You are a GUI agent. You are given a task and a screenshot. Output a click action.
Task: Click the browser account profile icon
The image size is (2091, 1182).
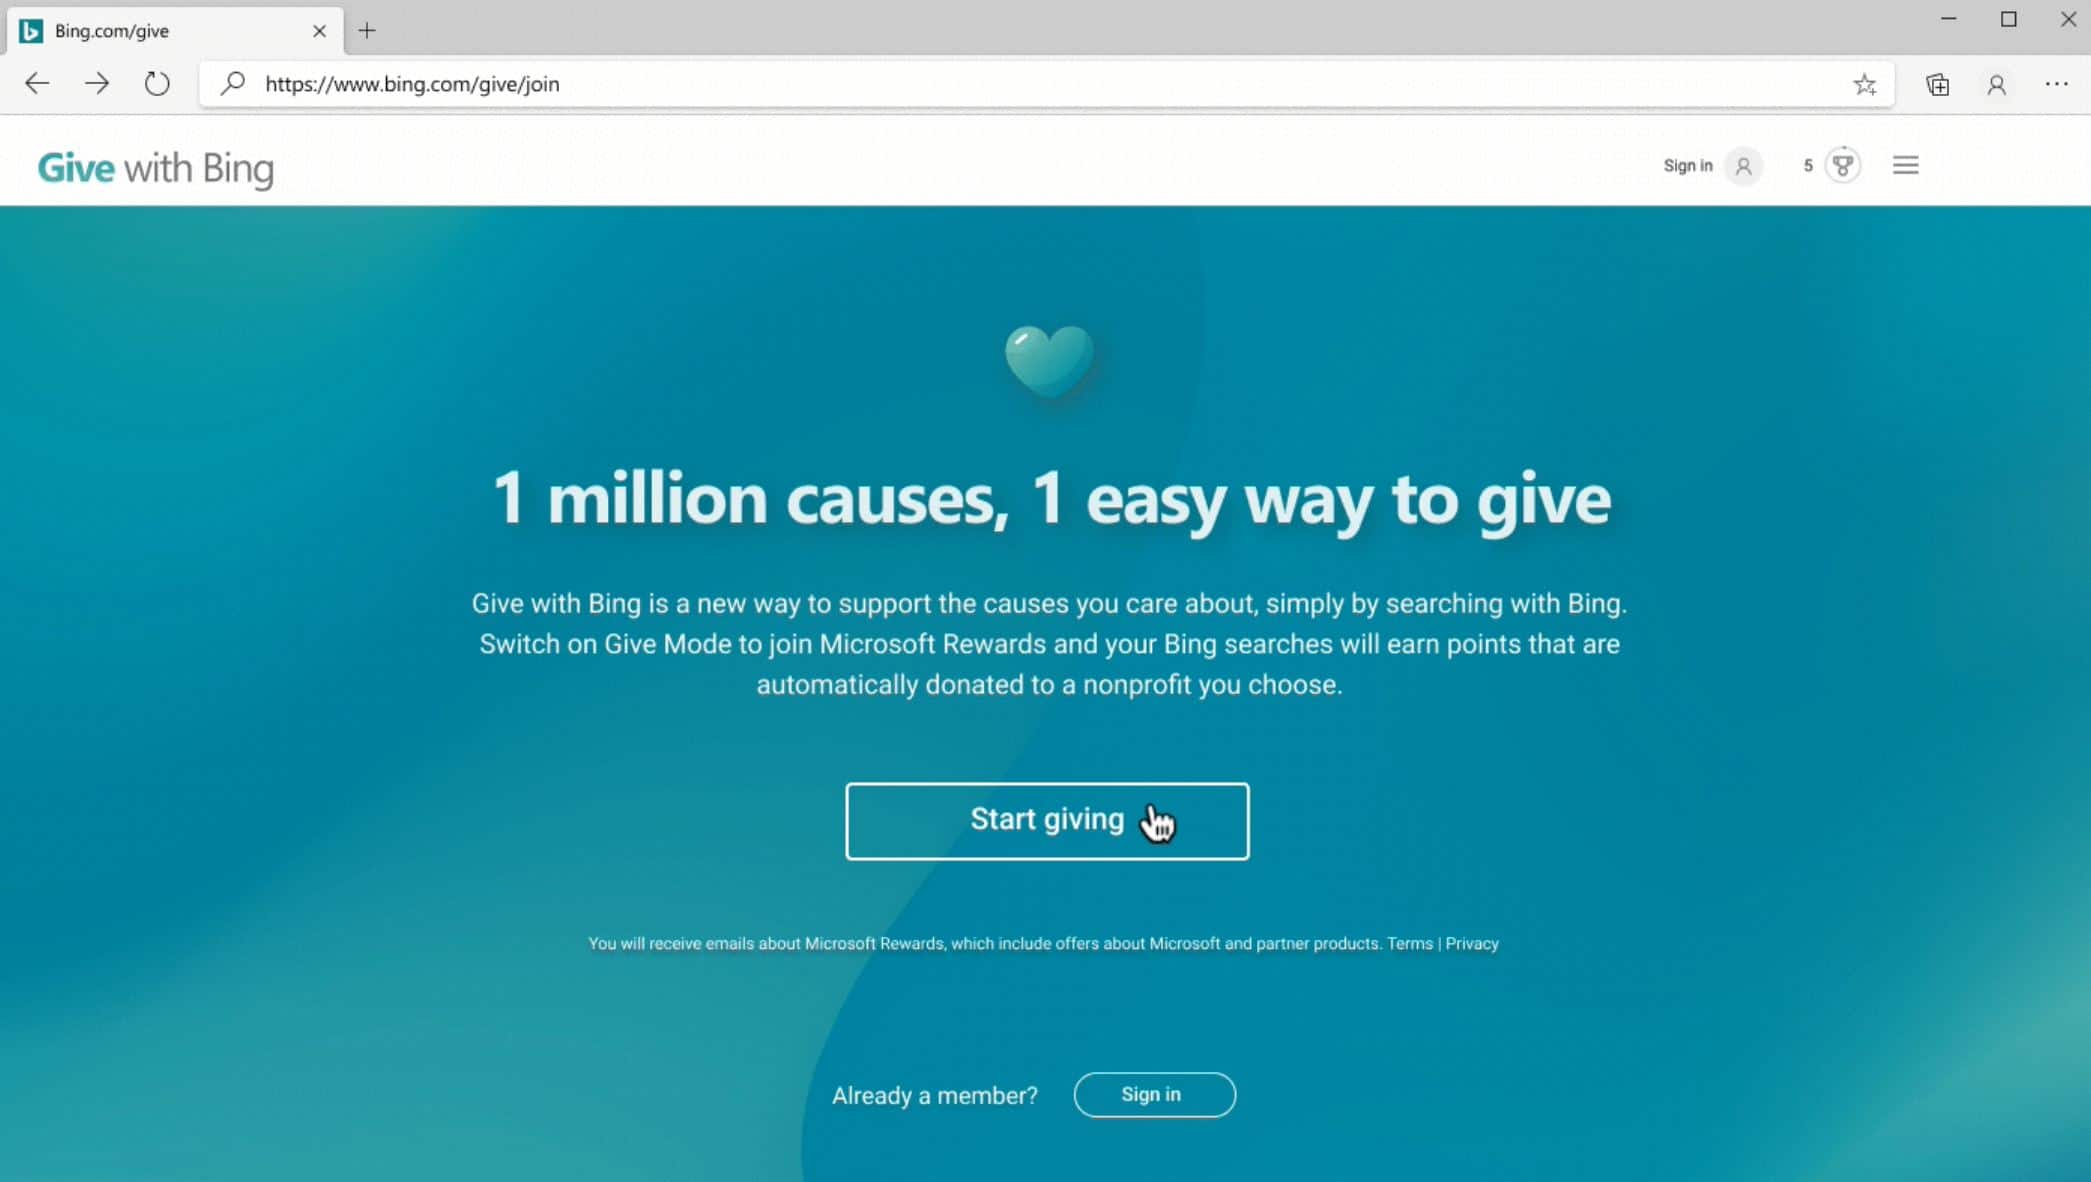1998,83
